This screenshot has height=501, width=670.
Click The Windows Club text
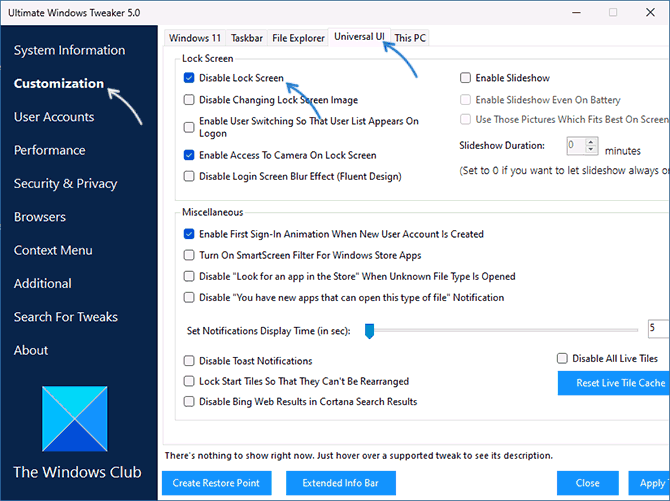(x=77, y=472)
